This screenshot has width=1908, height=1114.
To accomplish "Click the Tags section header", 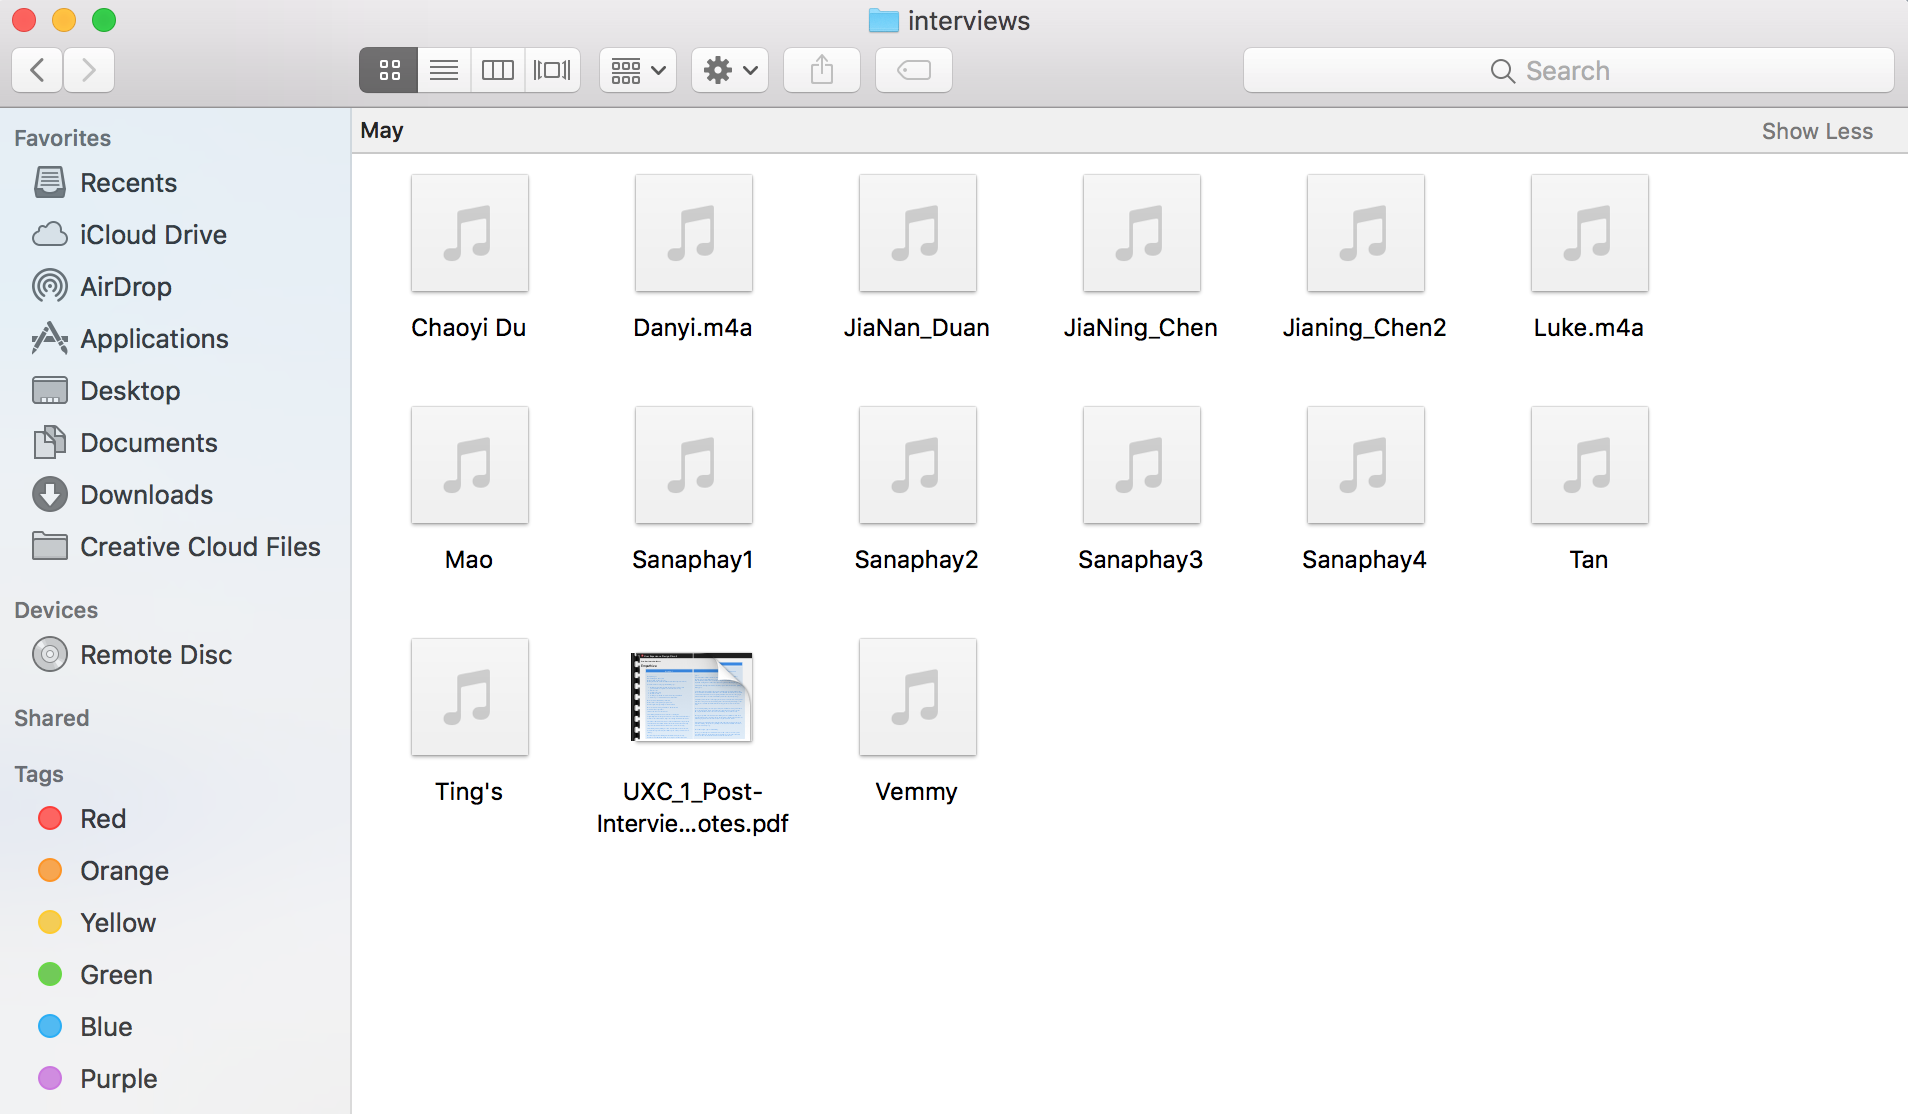I will coord(39,774).
